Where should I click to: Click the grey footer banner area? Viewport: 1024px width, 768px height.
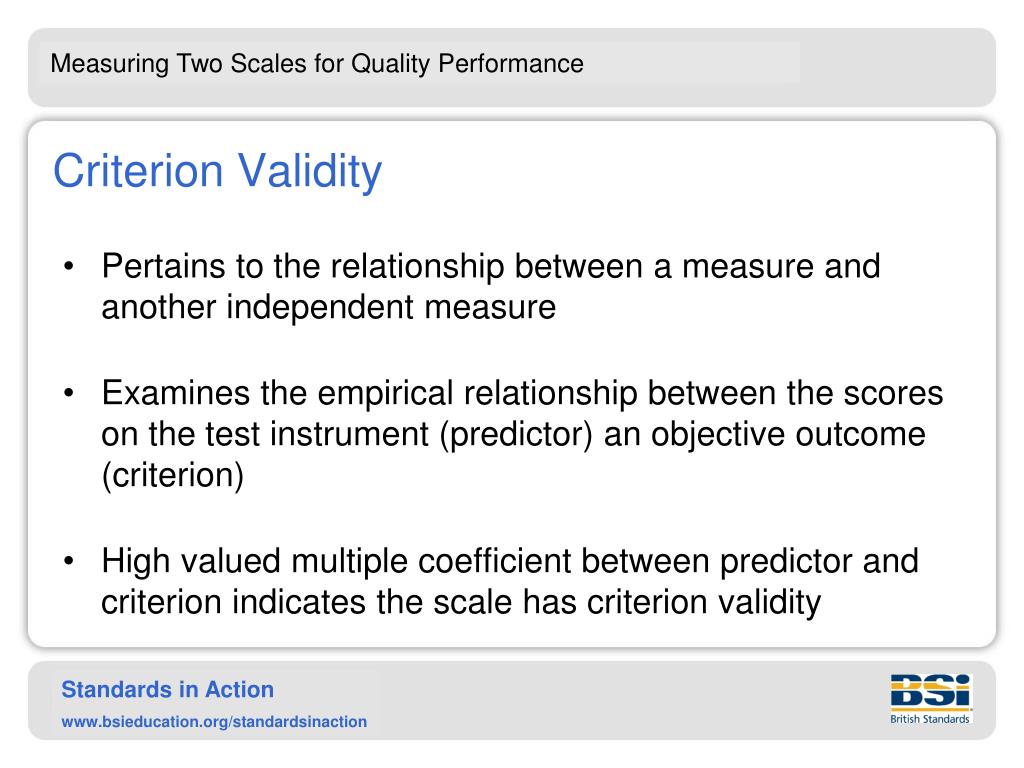pyautogui.click(x=512, y=700)
